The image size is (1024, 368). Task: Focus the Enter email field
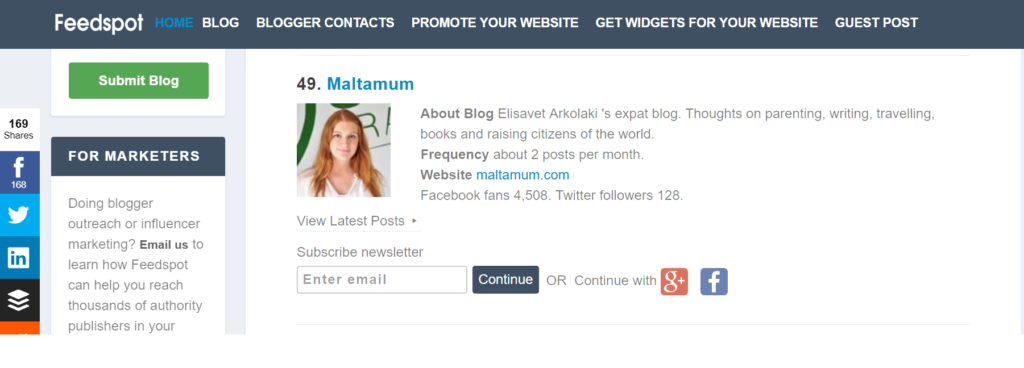[382, 280]
